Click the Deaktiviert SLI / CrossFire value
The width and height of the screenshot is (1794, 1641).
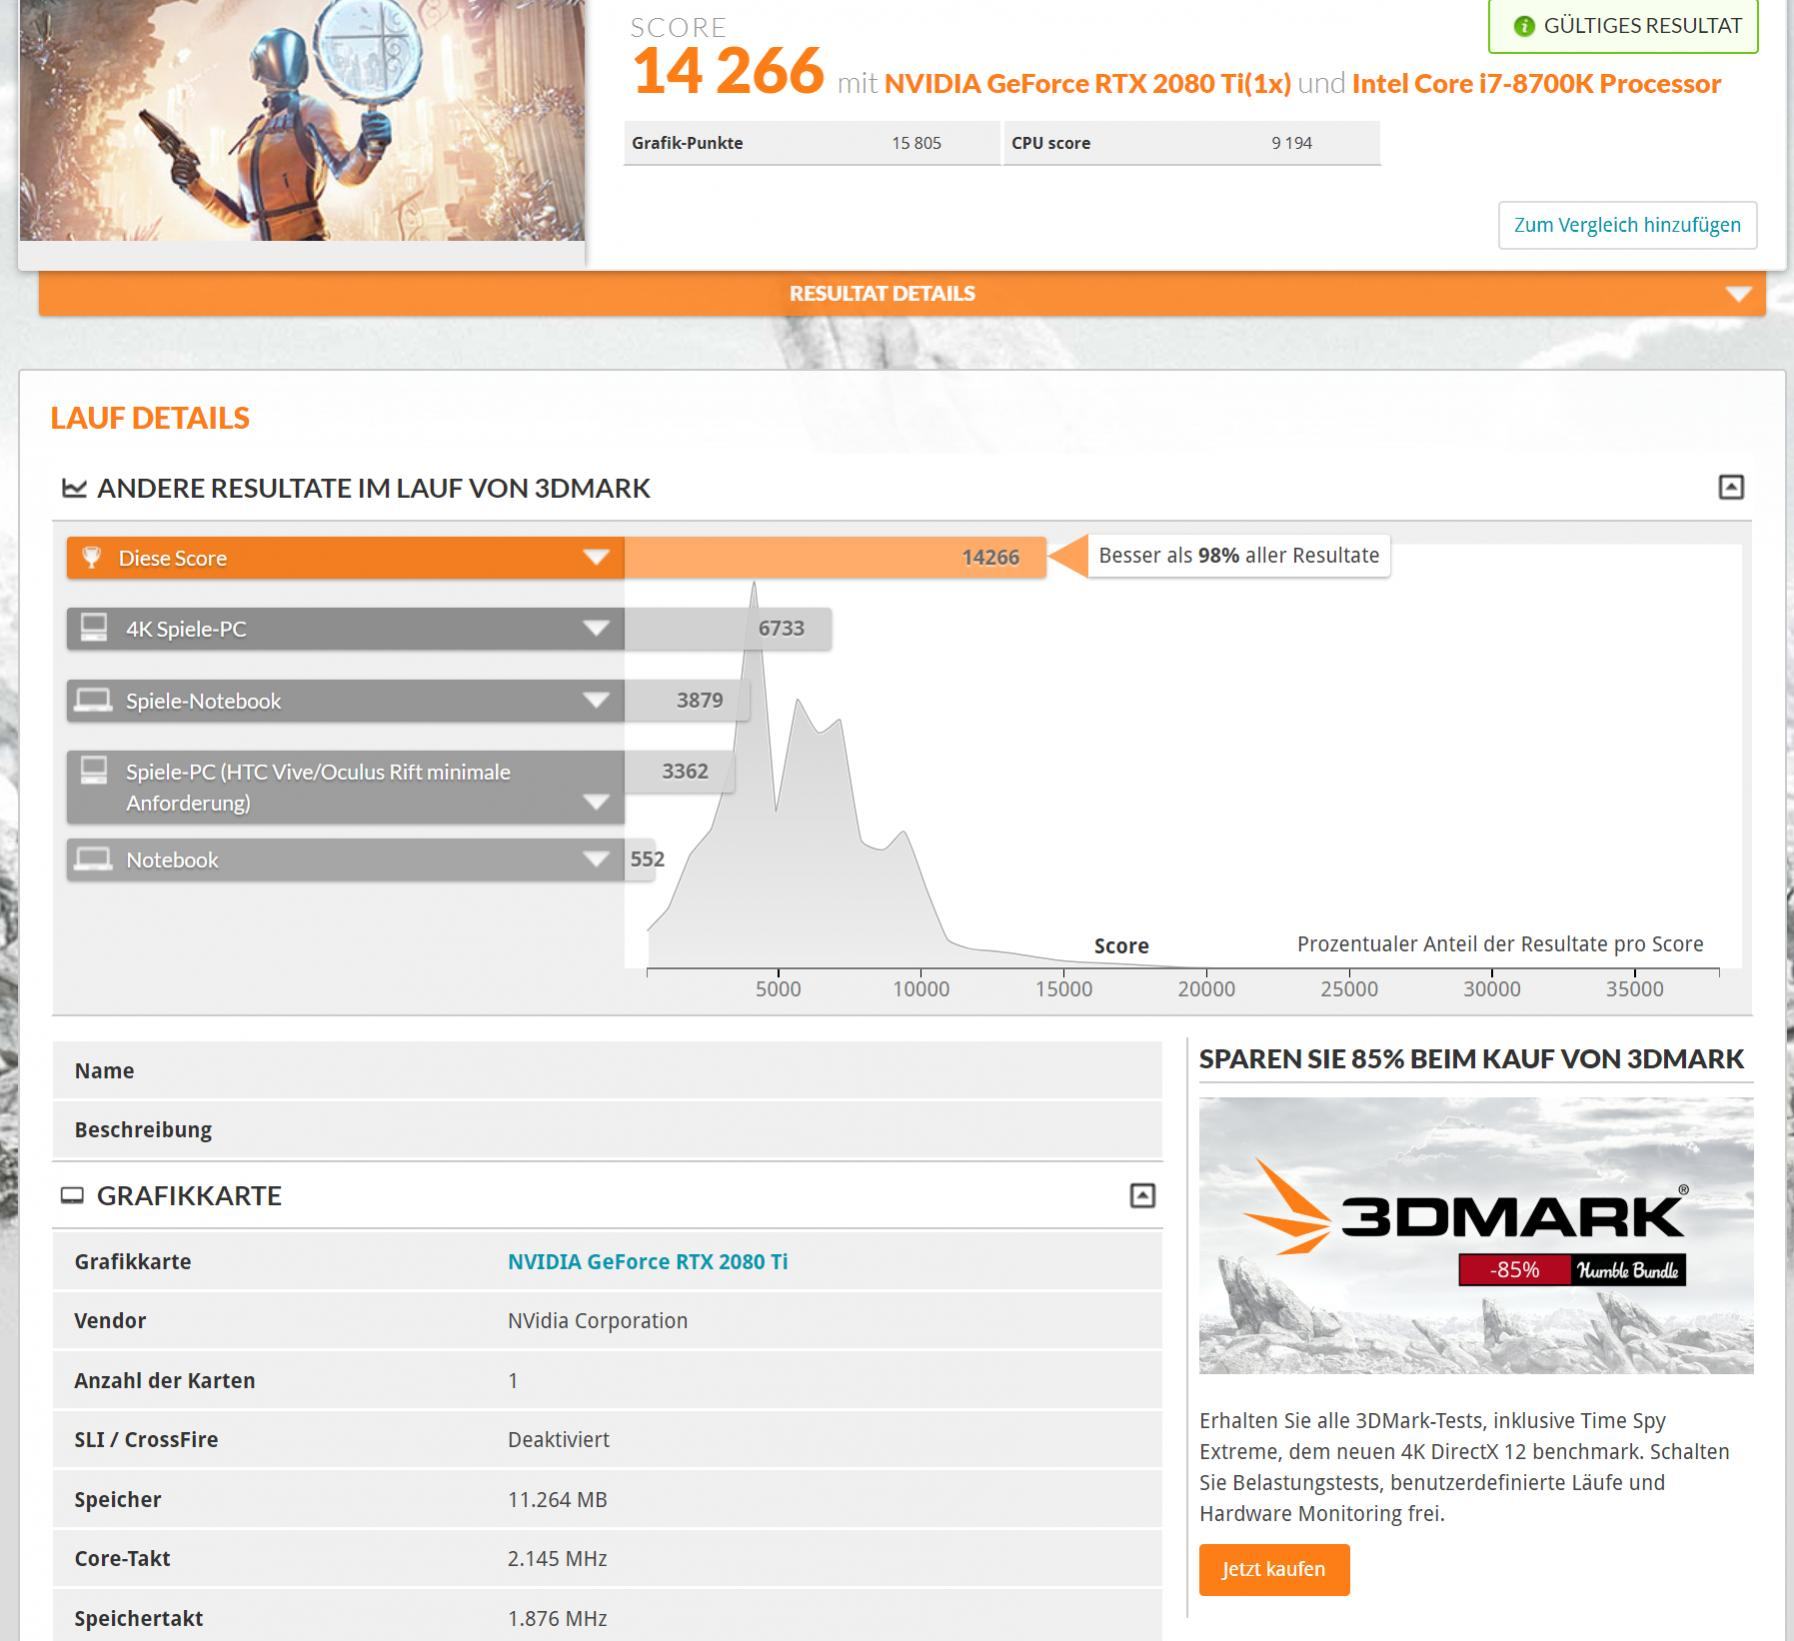coord(558,1439)
